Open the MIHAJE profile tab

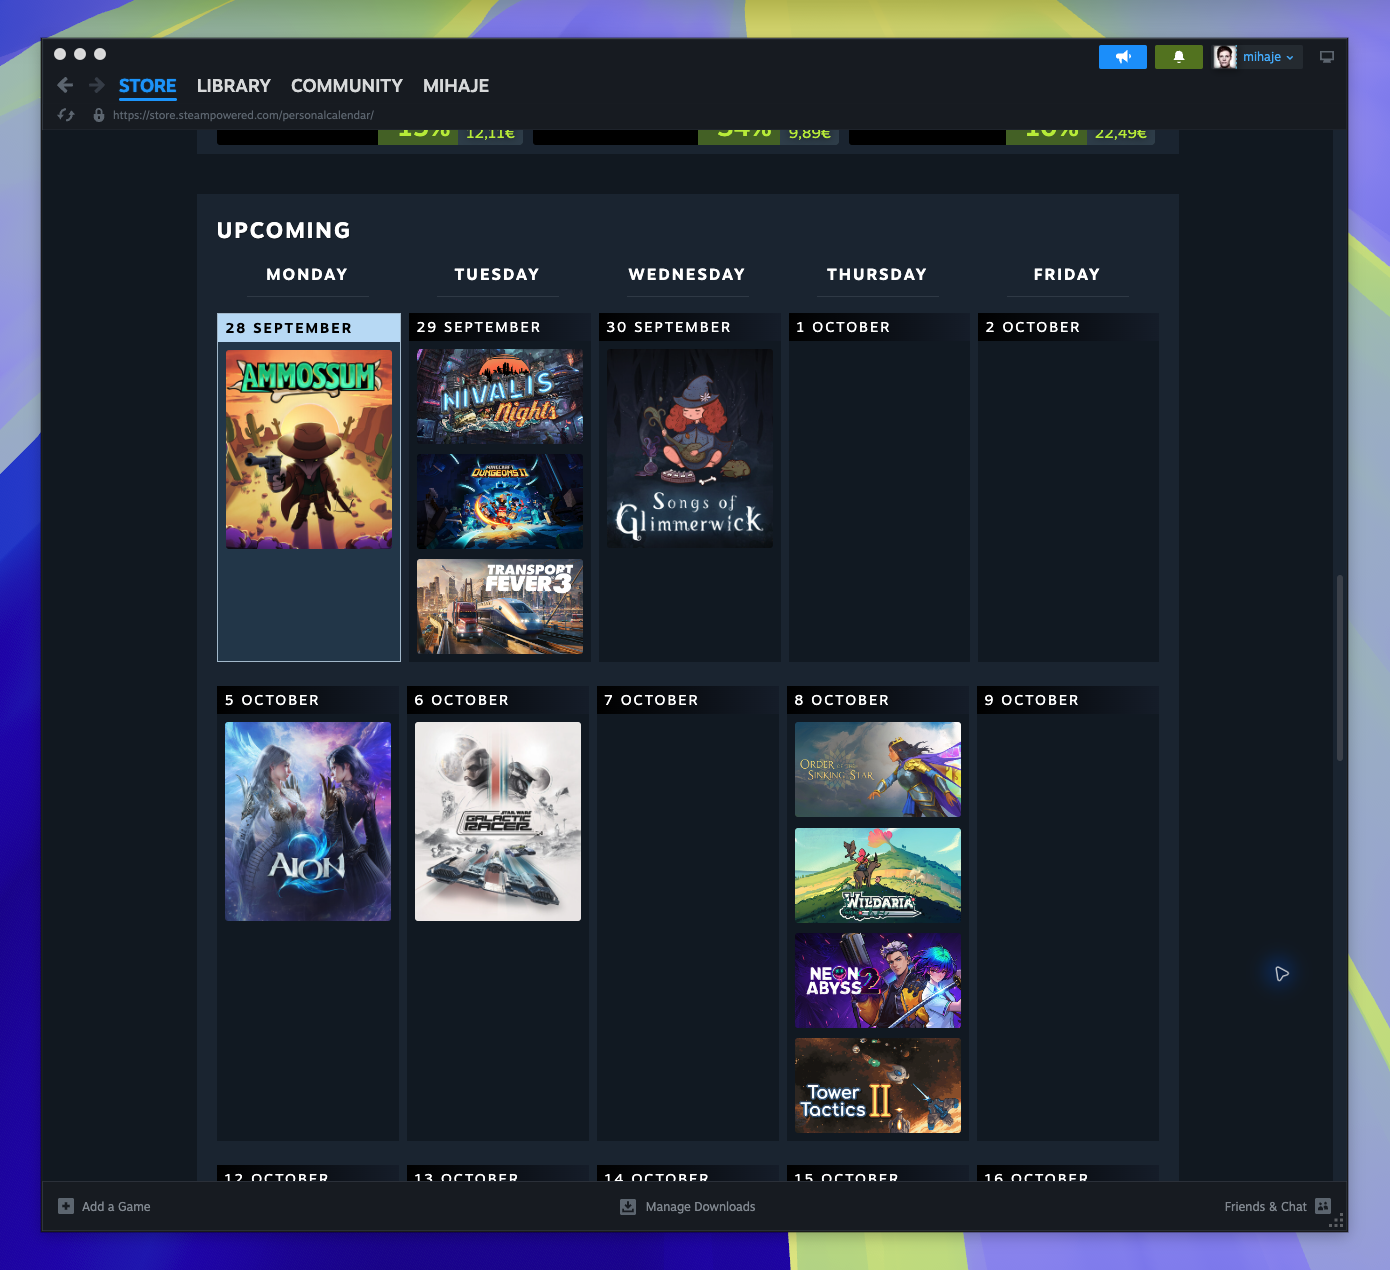tap(456, 86)
